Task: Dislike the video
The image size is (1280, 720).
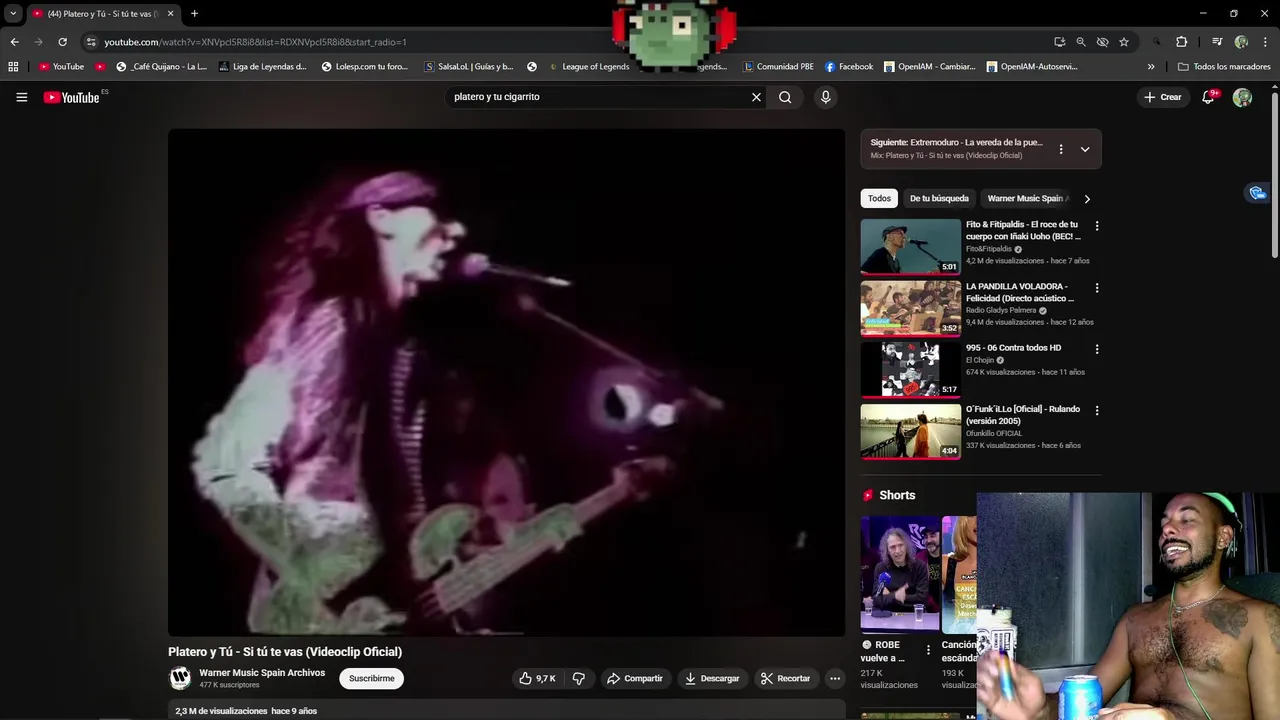Action: (578, 678)
